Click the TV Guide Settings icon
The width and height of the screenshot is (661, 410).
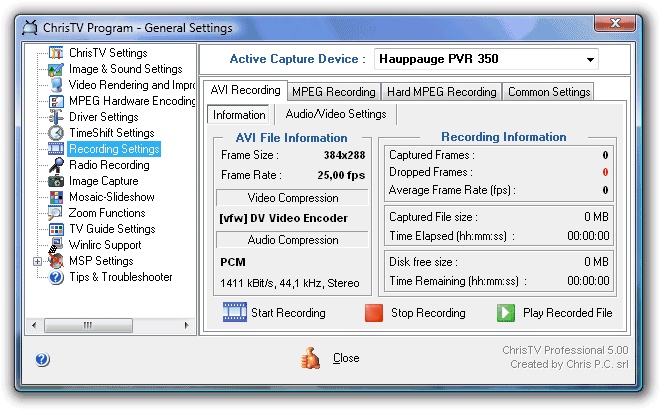pyautogui.click(x=56, y=229)
